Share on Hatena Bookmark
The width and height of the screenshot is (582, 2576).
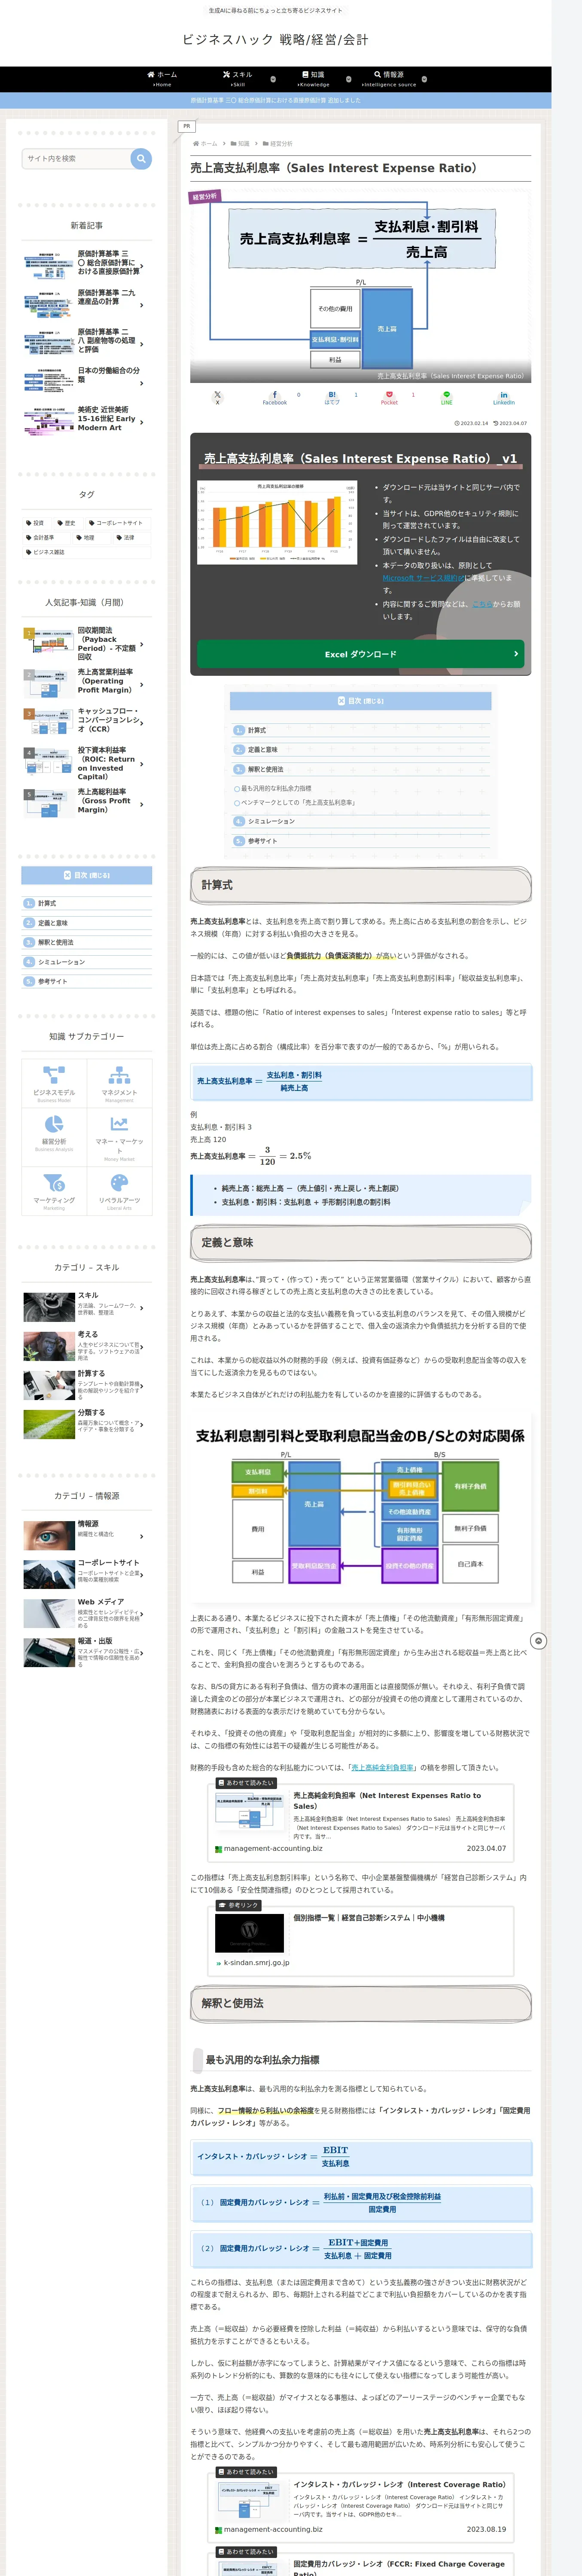(x=332, y=397)
